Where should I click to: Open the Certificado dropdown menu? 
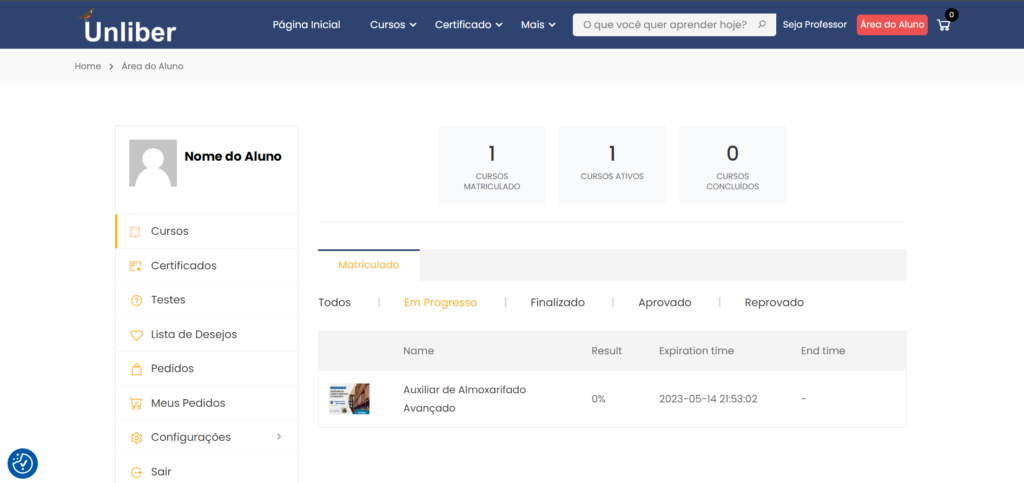(x=468, y=25)
